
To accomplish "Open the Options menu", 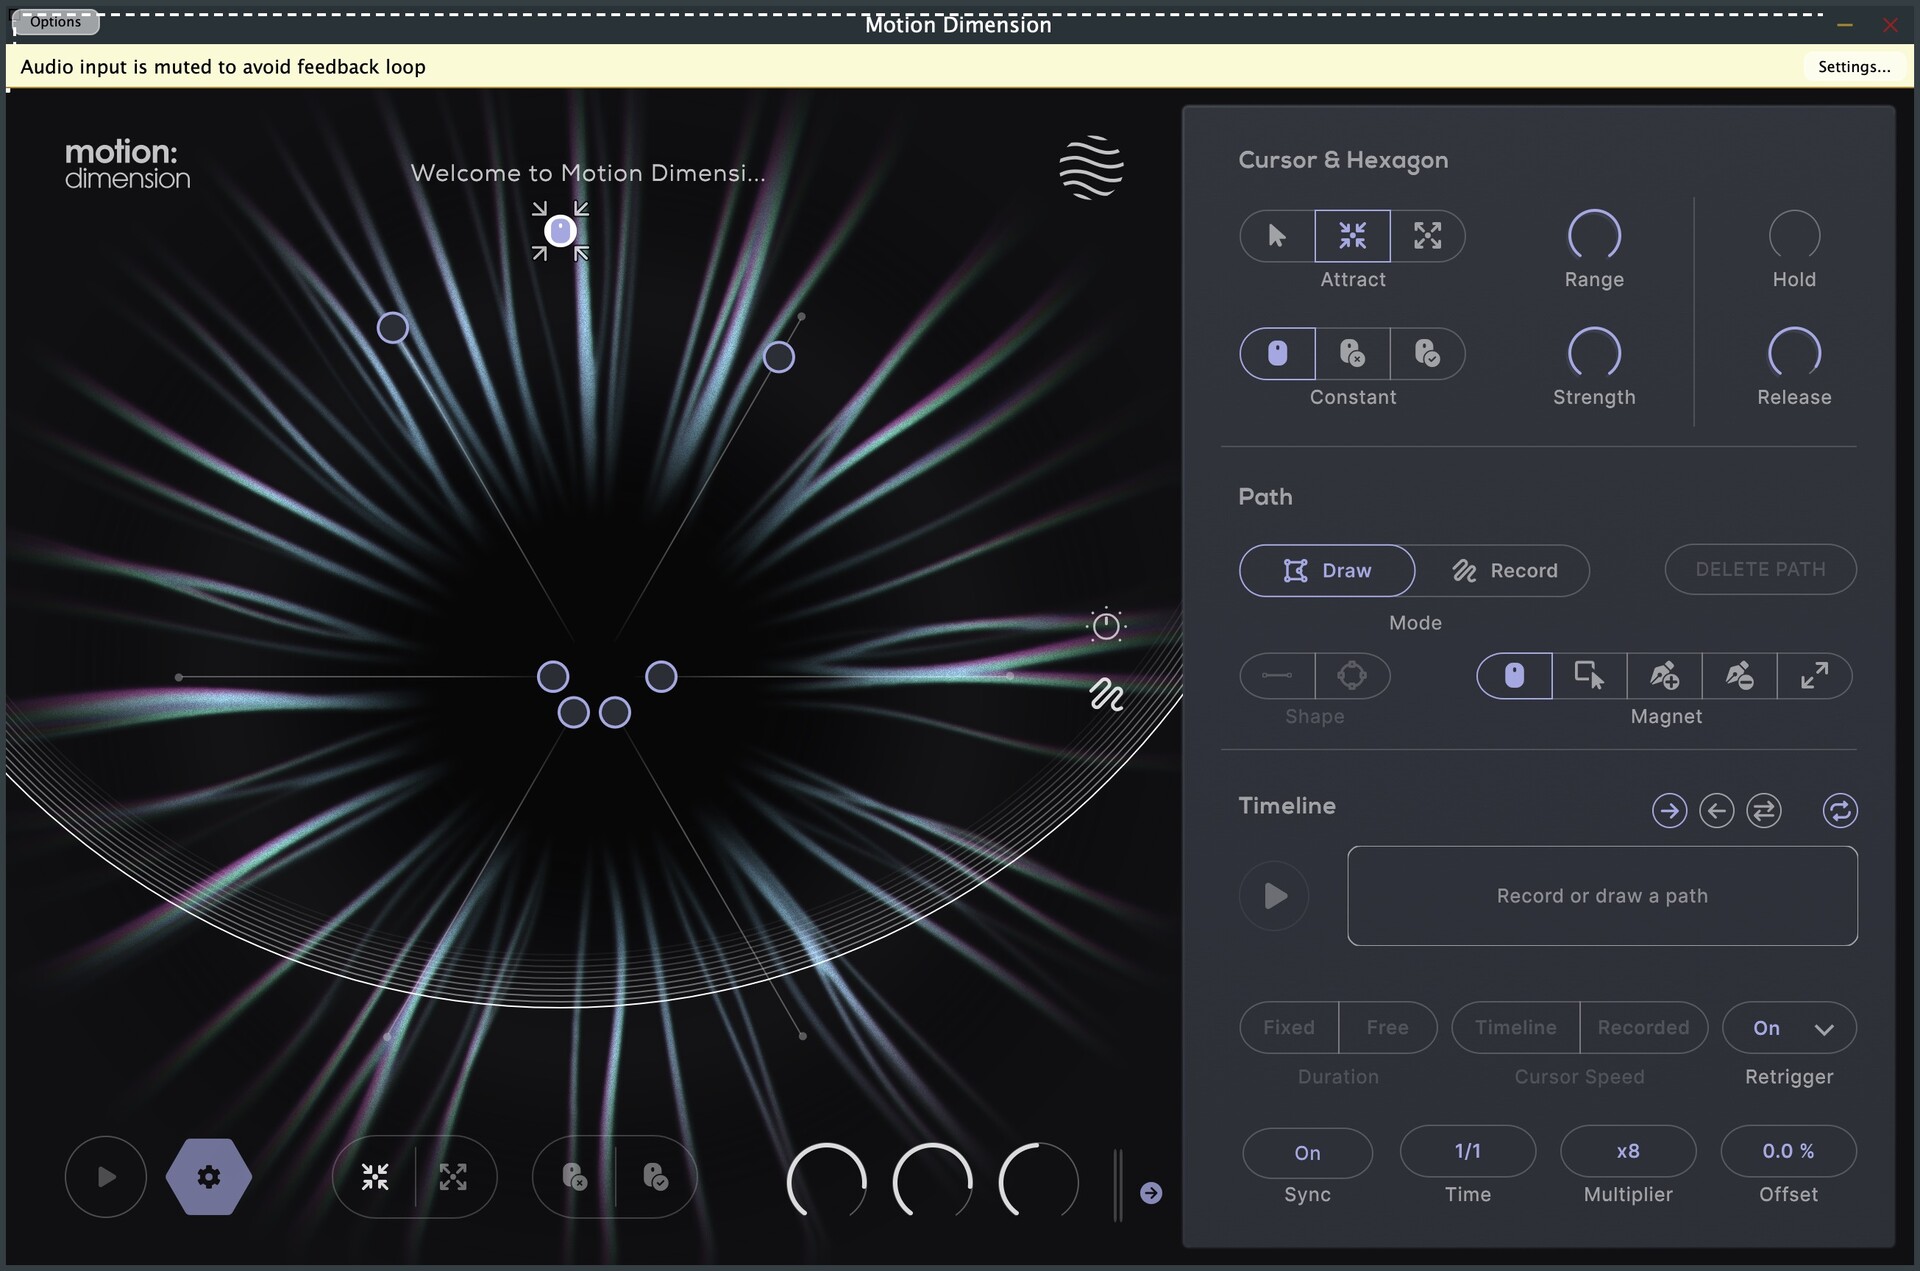I will point(55,22).
